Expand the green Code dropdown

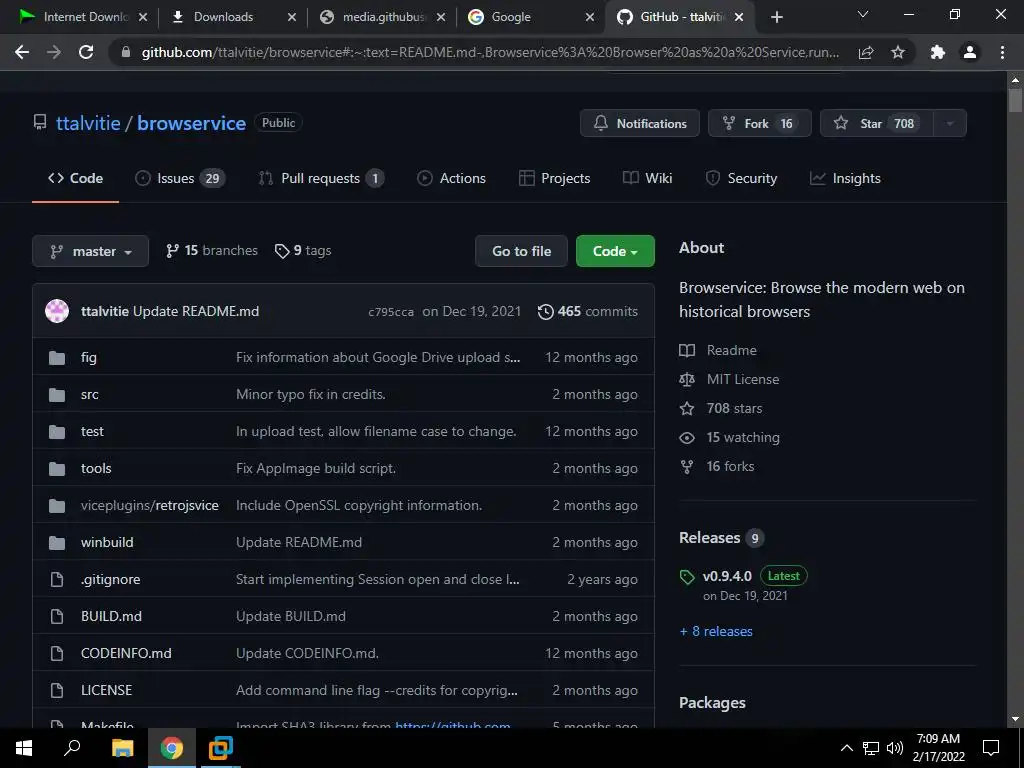click(615, 251)
